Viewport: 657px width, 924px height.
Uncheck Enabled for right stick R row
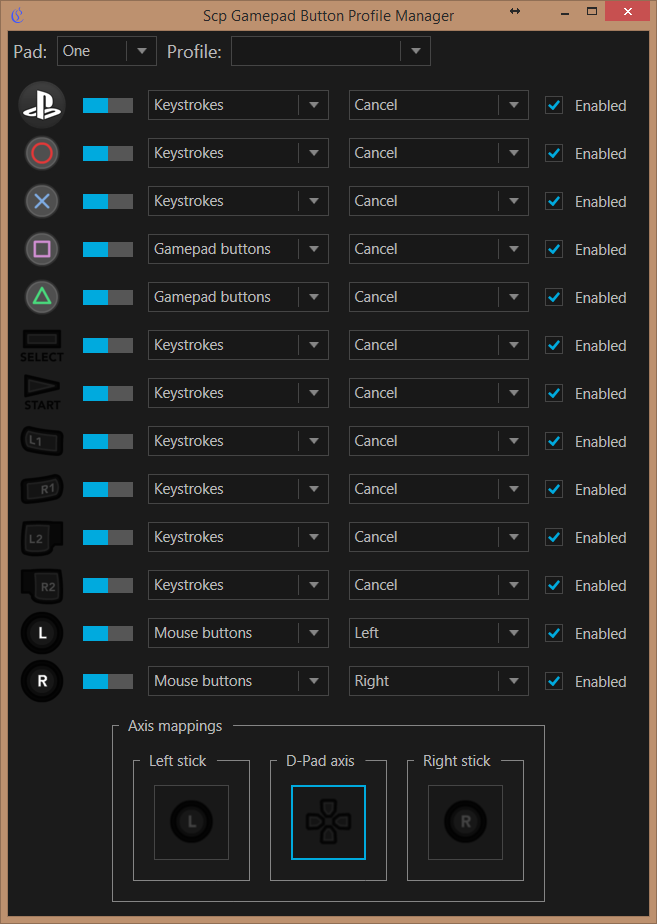pyautogui.click(x=554, y=681)
